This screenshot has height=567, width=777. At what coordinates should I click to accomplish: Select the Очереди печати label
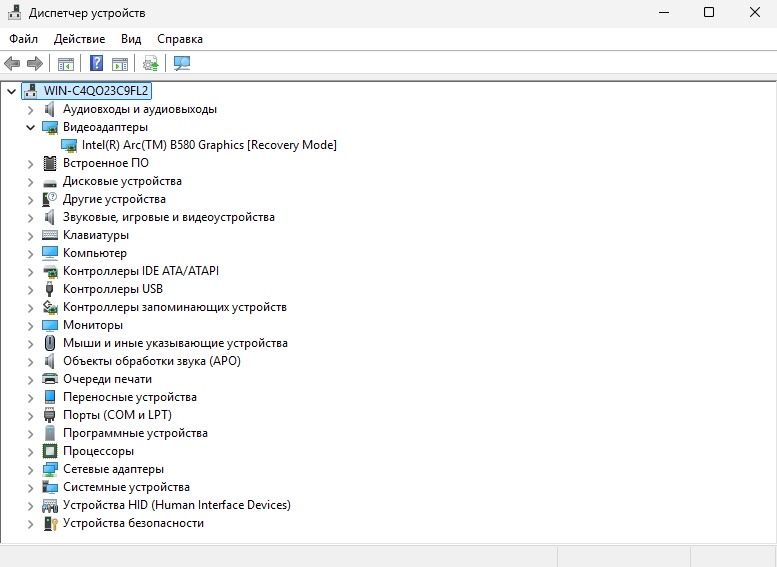107,379
